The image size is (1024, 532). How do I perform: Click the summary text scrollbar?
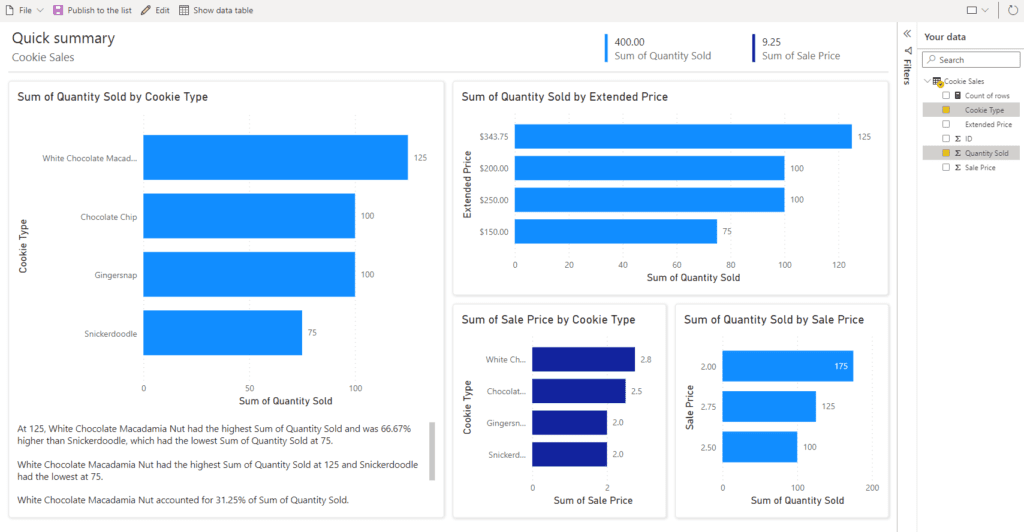click(432, 449)
